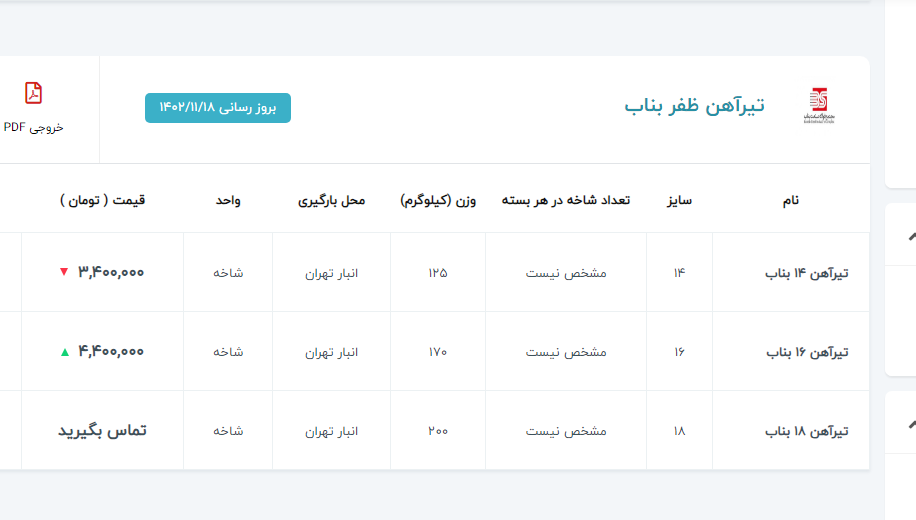Collapse the lower sidebar panel chevron
Viewport: 916px width, 520px height.
tap(911, 424)
